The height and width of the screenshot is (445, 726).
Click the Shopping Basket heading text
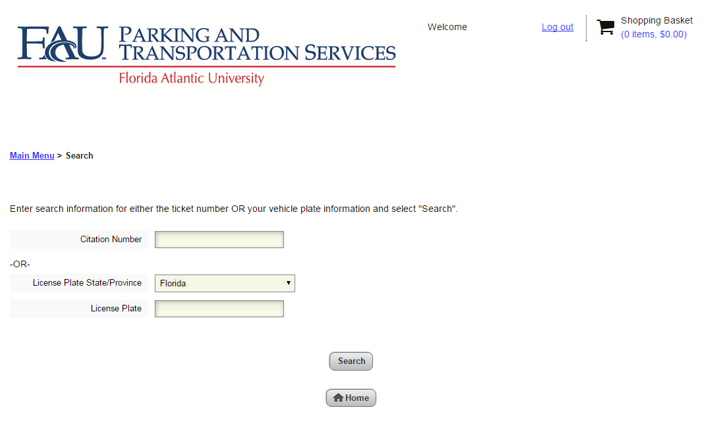(657, 20)
